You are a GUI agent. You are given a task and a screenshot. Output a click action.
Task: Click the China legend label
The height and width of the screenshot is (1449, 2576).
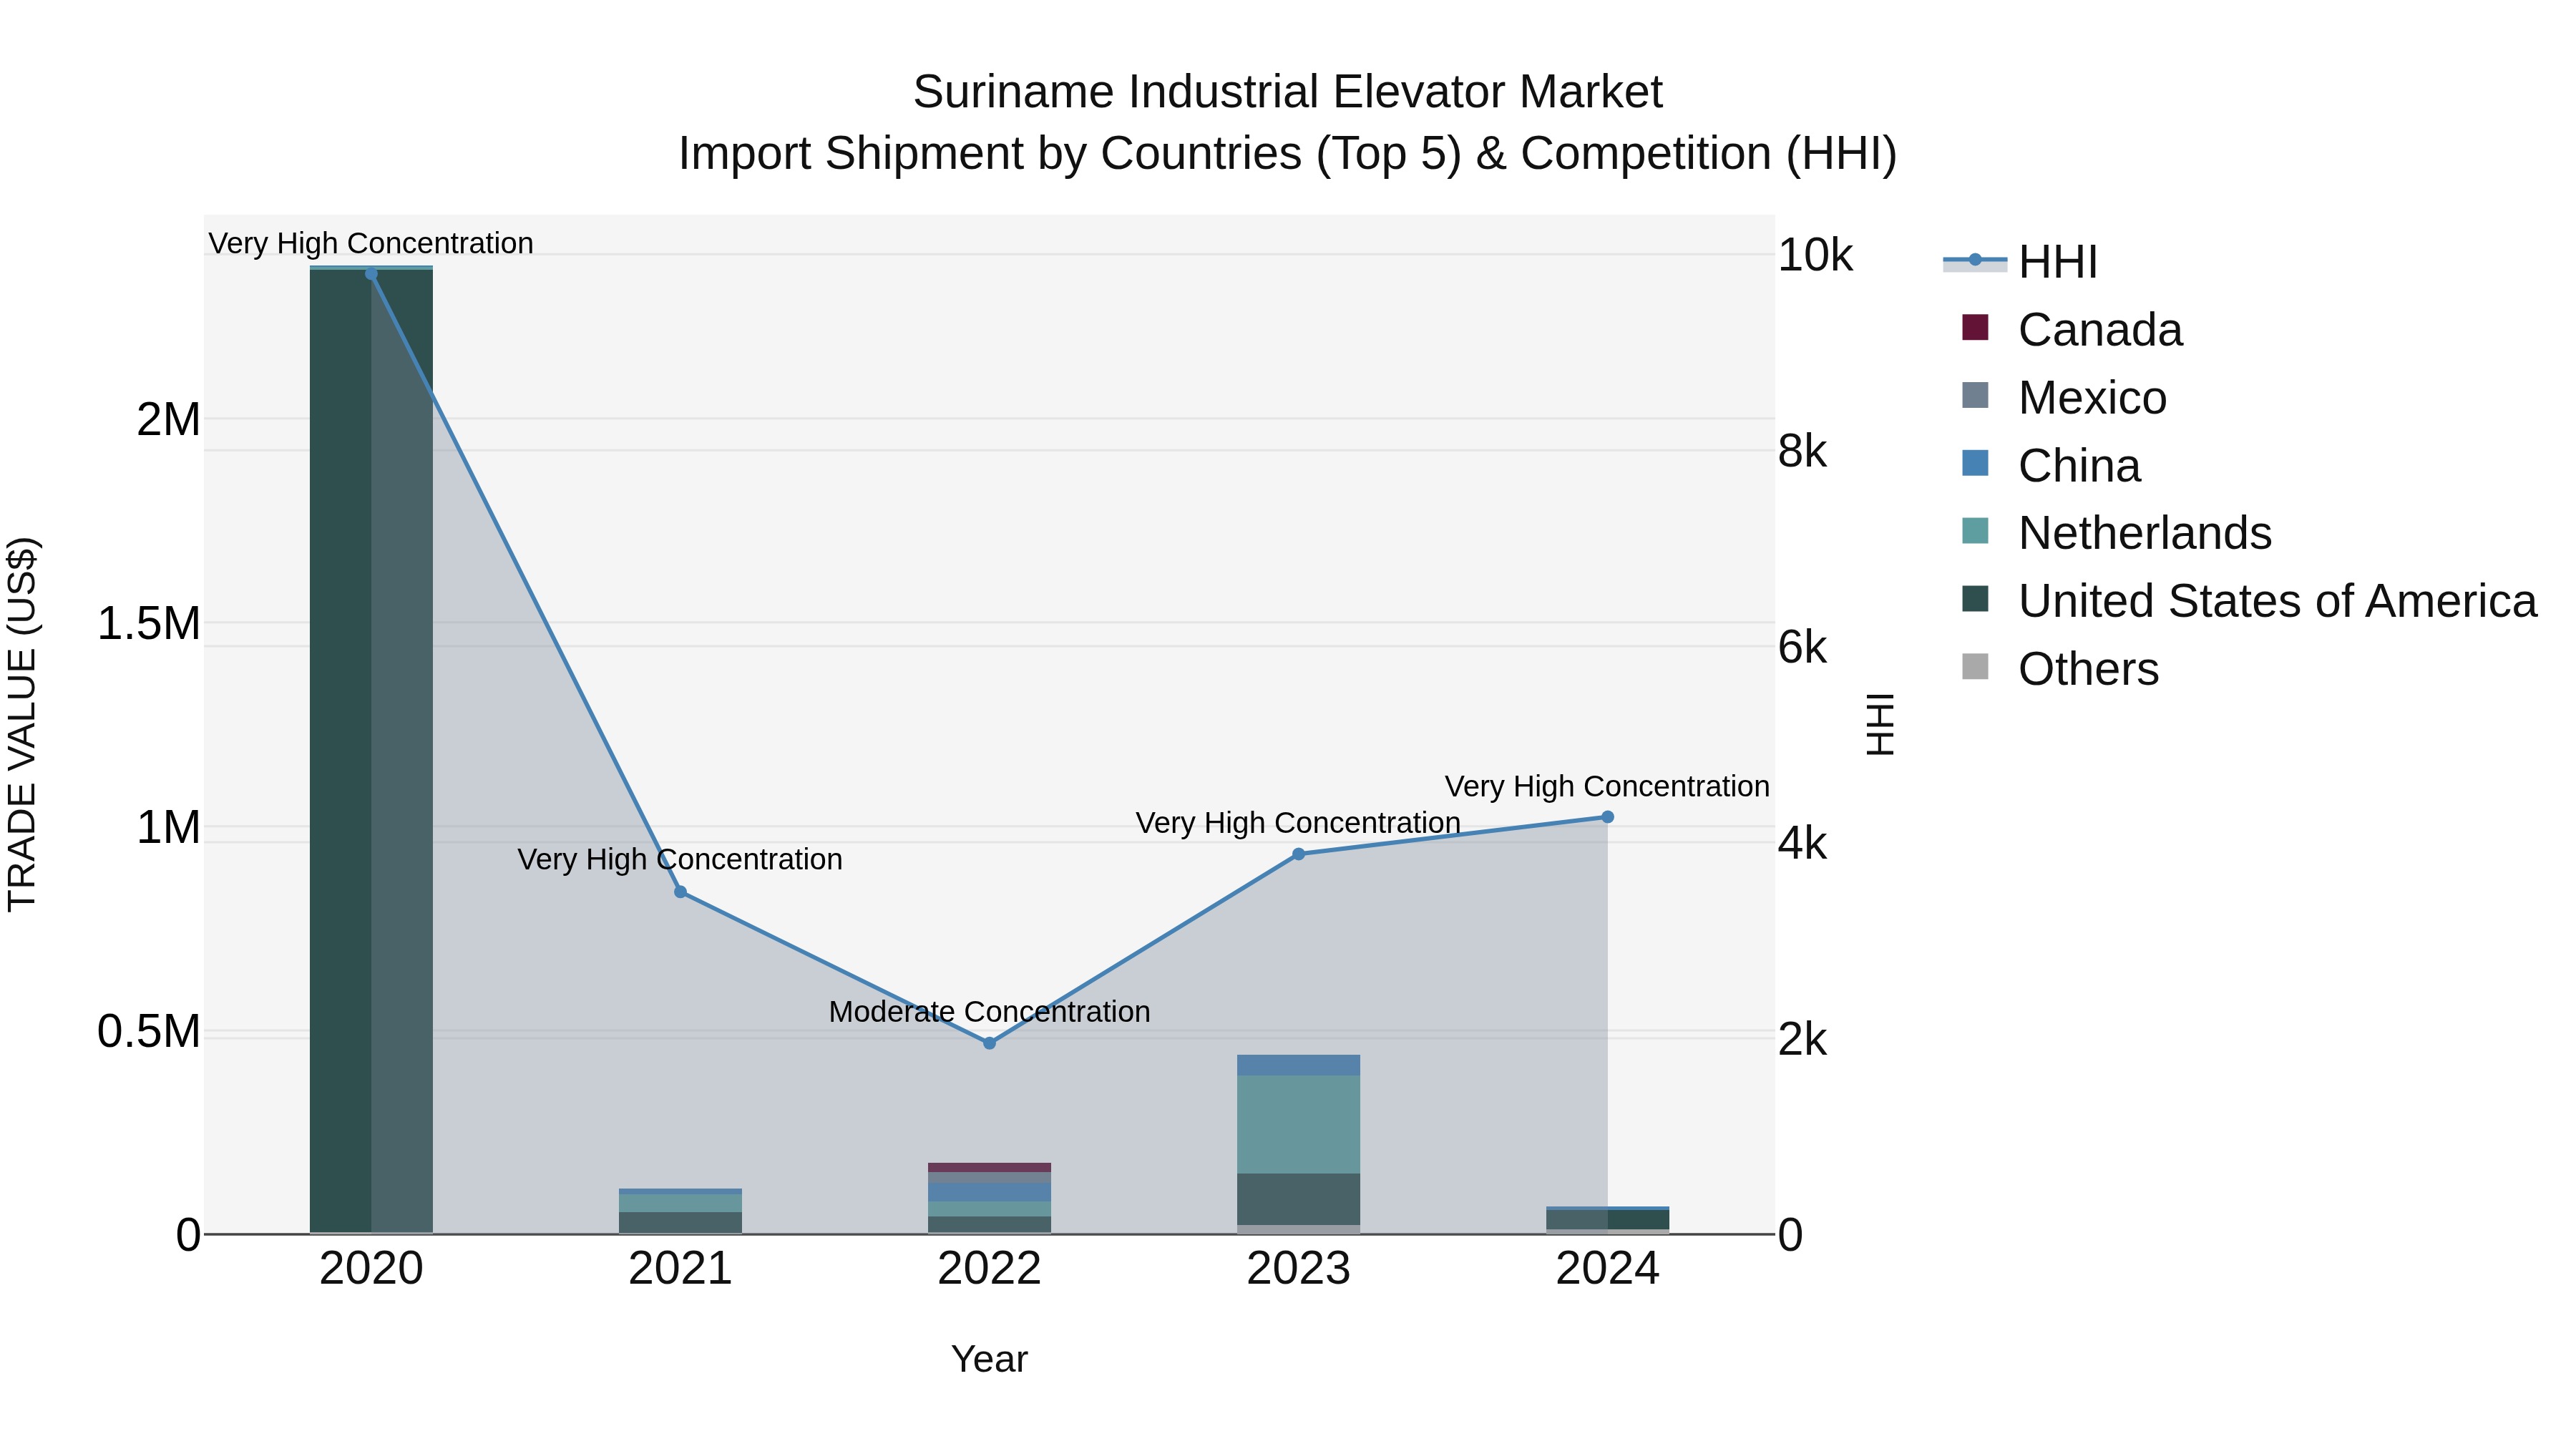2079,466
